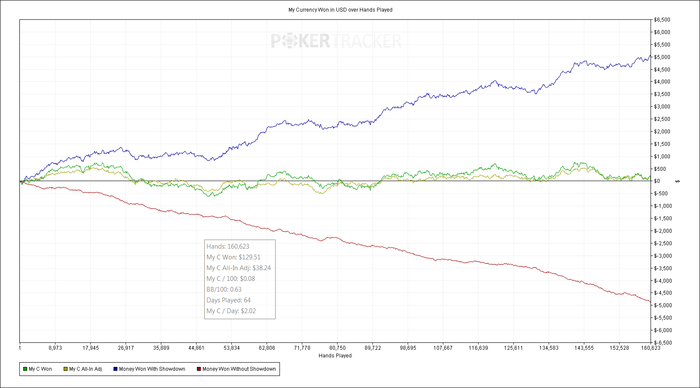The height and width of the screenshot is (388, 700).
Task: Click the 98,695 x-axis tick label
Action: click(408, 348)
